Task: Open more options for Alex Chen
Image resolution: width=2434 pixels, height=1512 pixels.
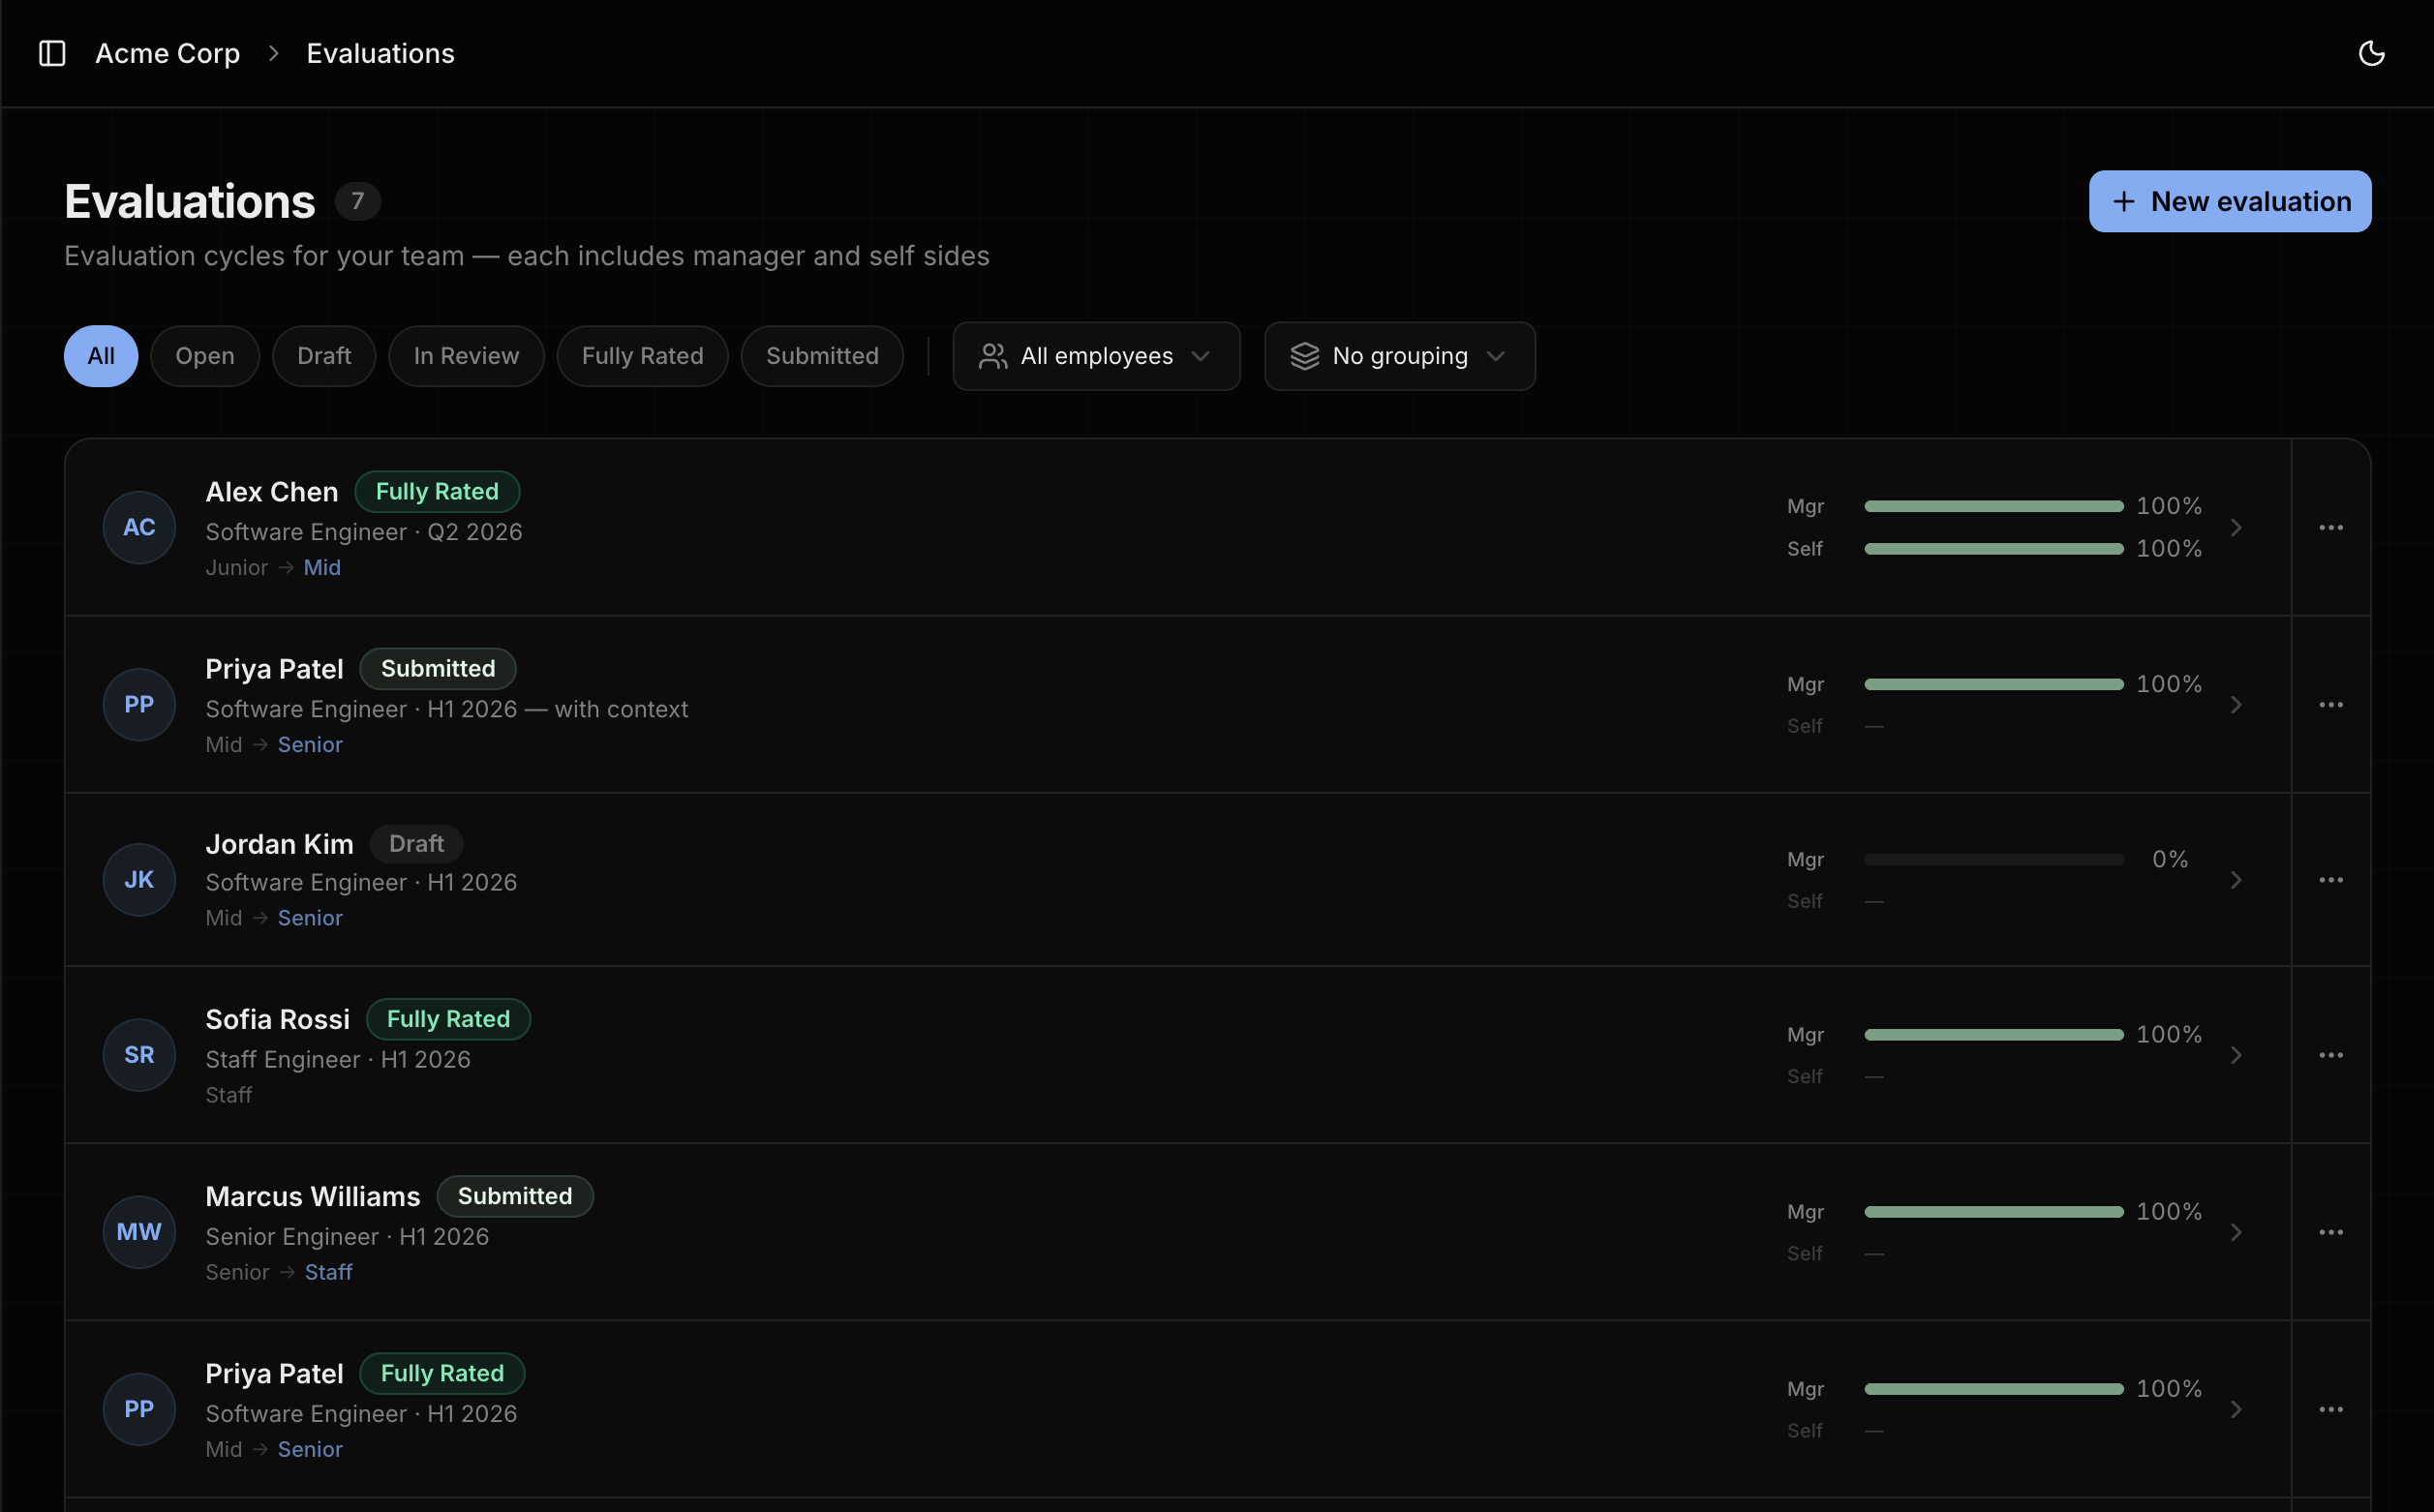Action: pos(2330,527)
